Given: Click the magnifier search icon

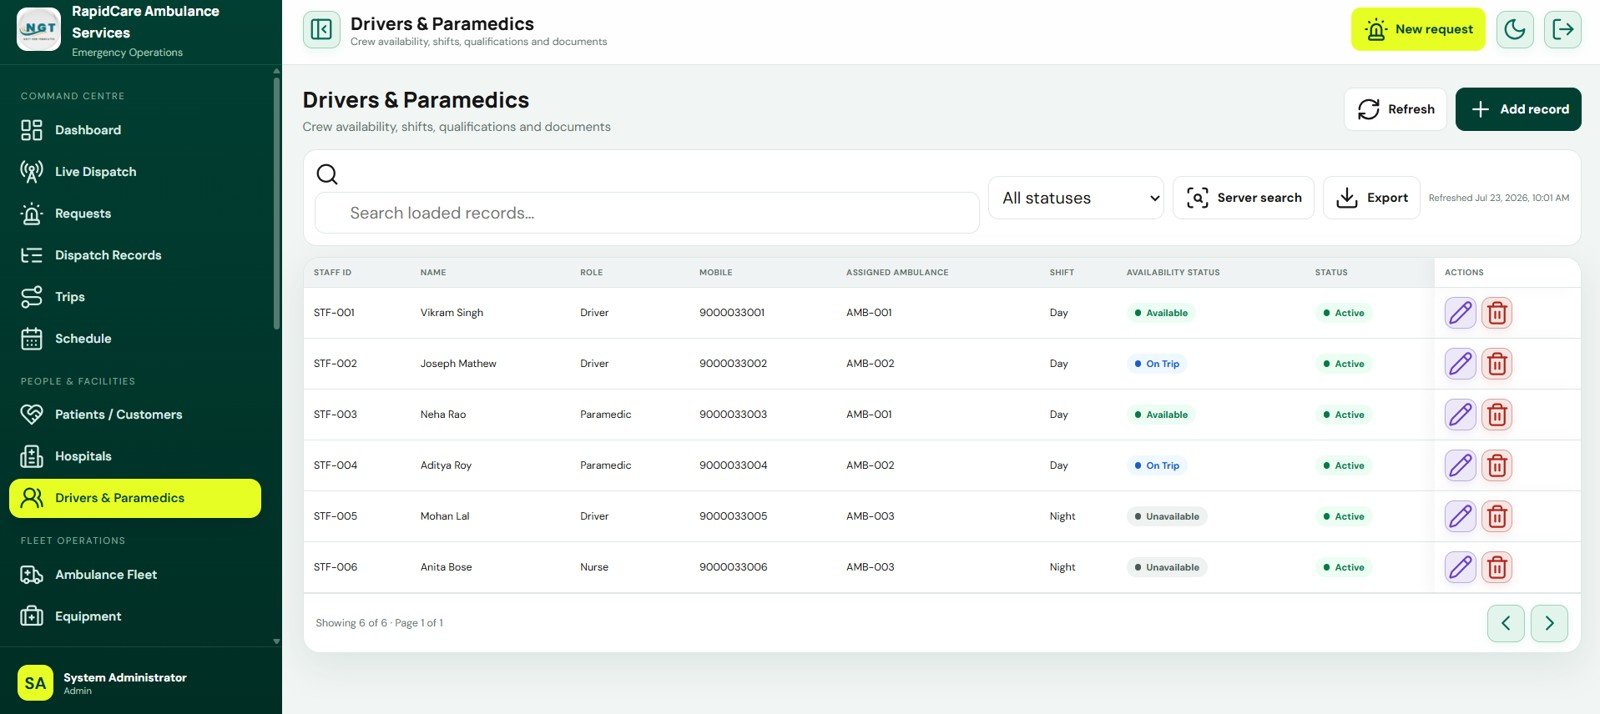Looking at the screenshot, I should click(x=327, y=174).
